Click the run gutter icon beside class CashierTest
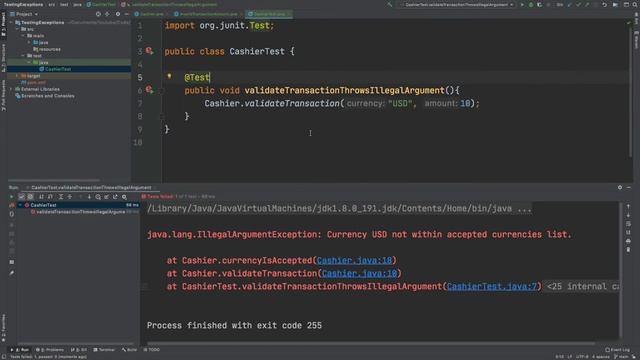640x360 pixels. (149, 51)
